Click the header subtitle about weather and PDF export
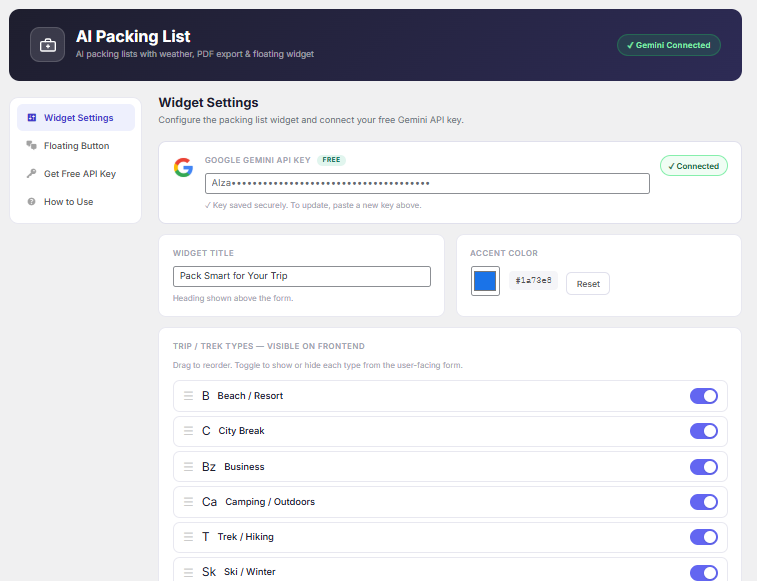The width and height of the screenshot is (757, 581). [x=195, y=54]
